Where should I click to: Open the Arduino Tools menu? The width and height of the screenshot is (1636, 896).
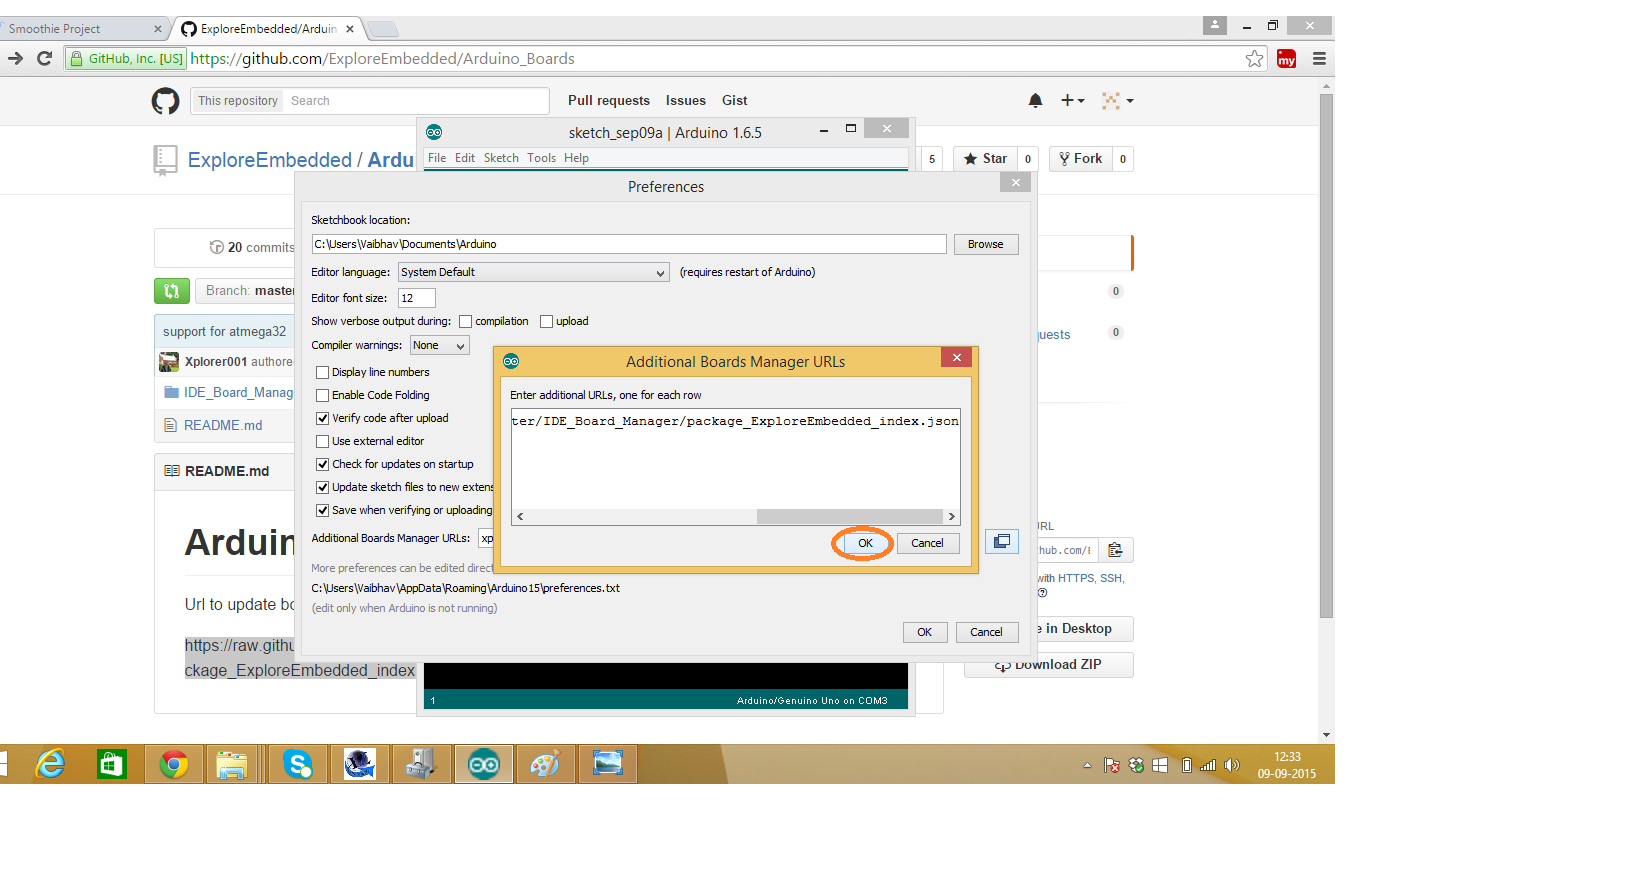pyautogui.click(x=541, y=158)
